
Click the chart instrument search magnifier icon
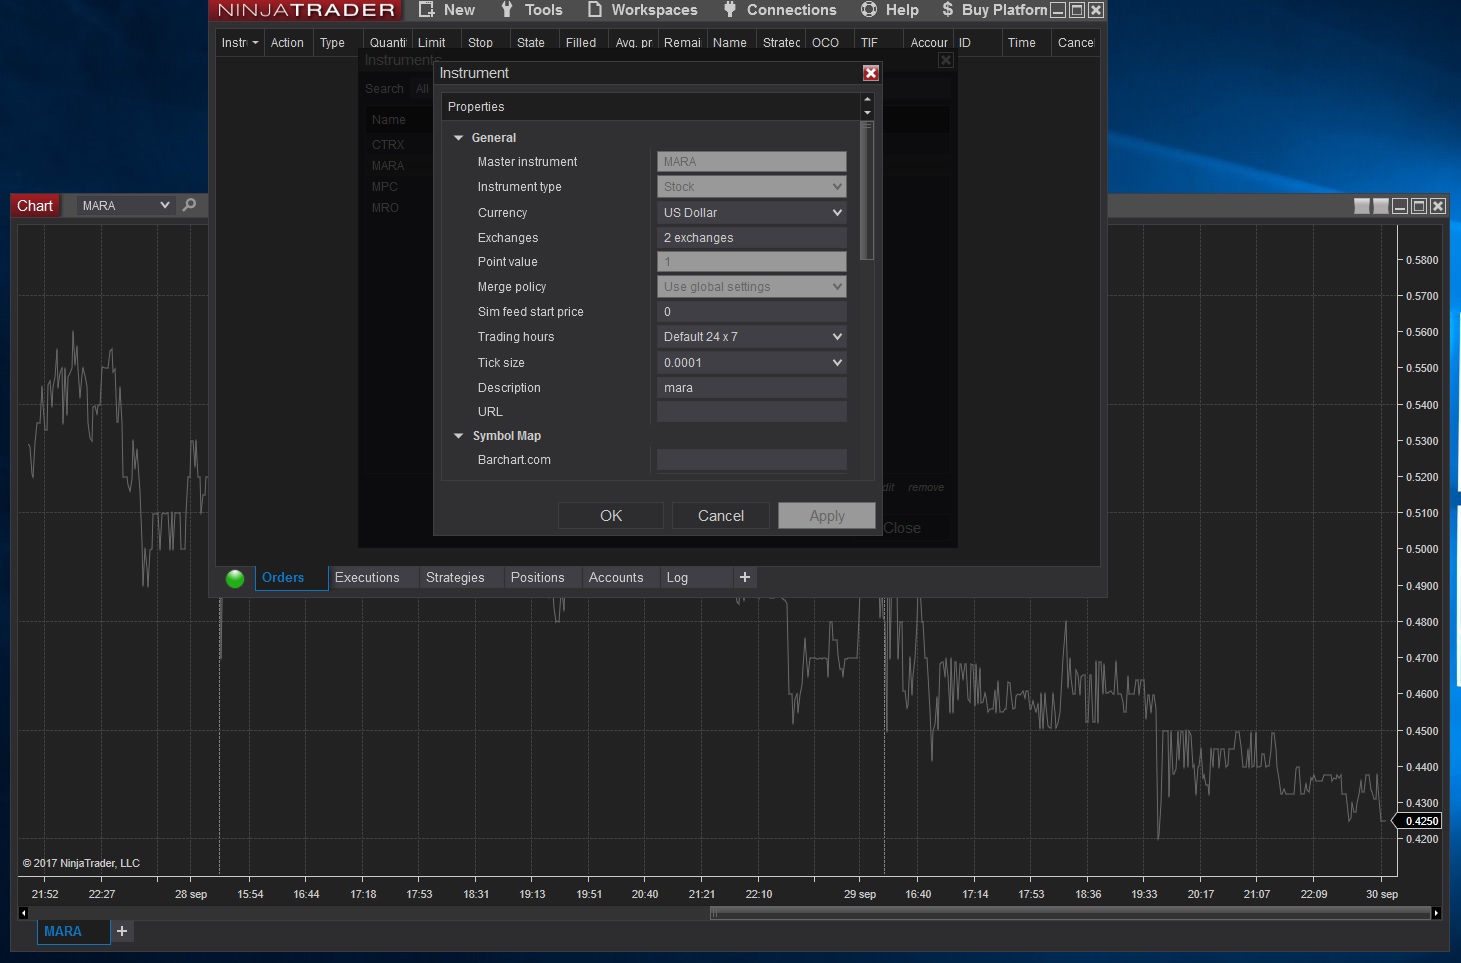coord(190,205)
